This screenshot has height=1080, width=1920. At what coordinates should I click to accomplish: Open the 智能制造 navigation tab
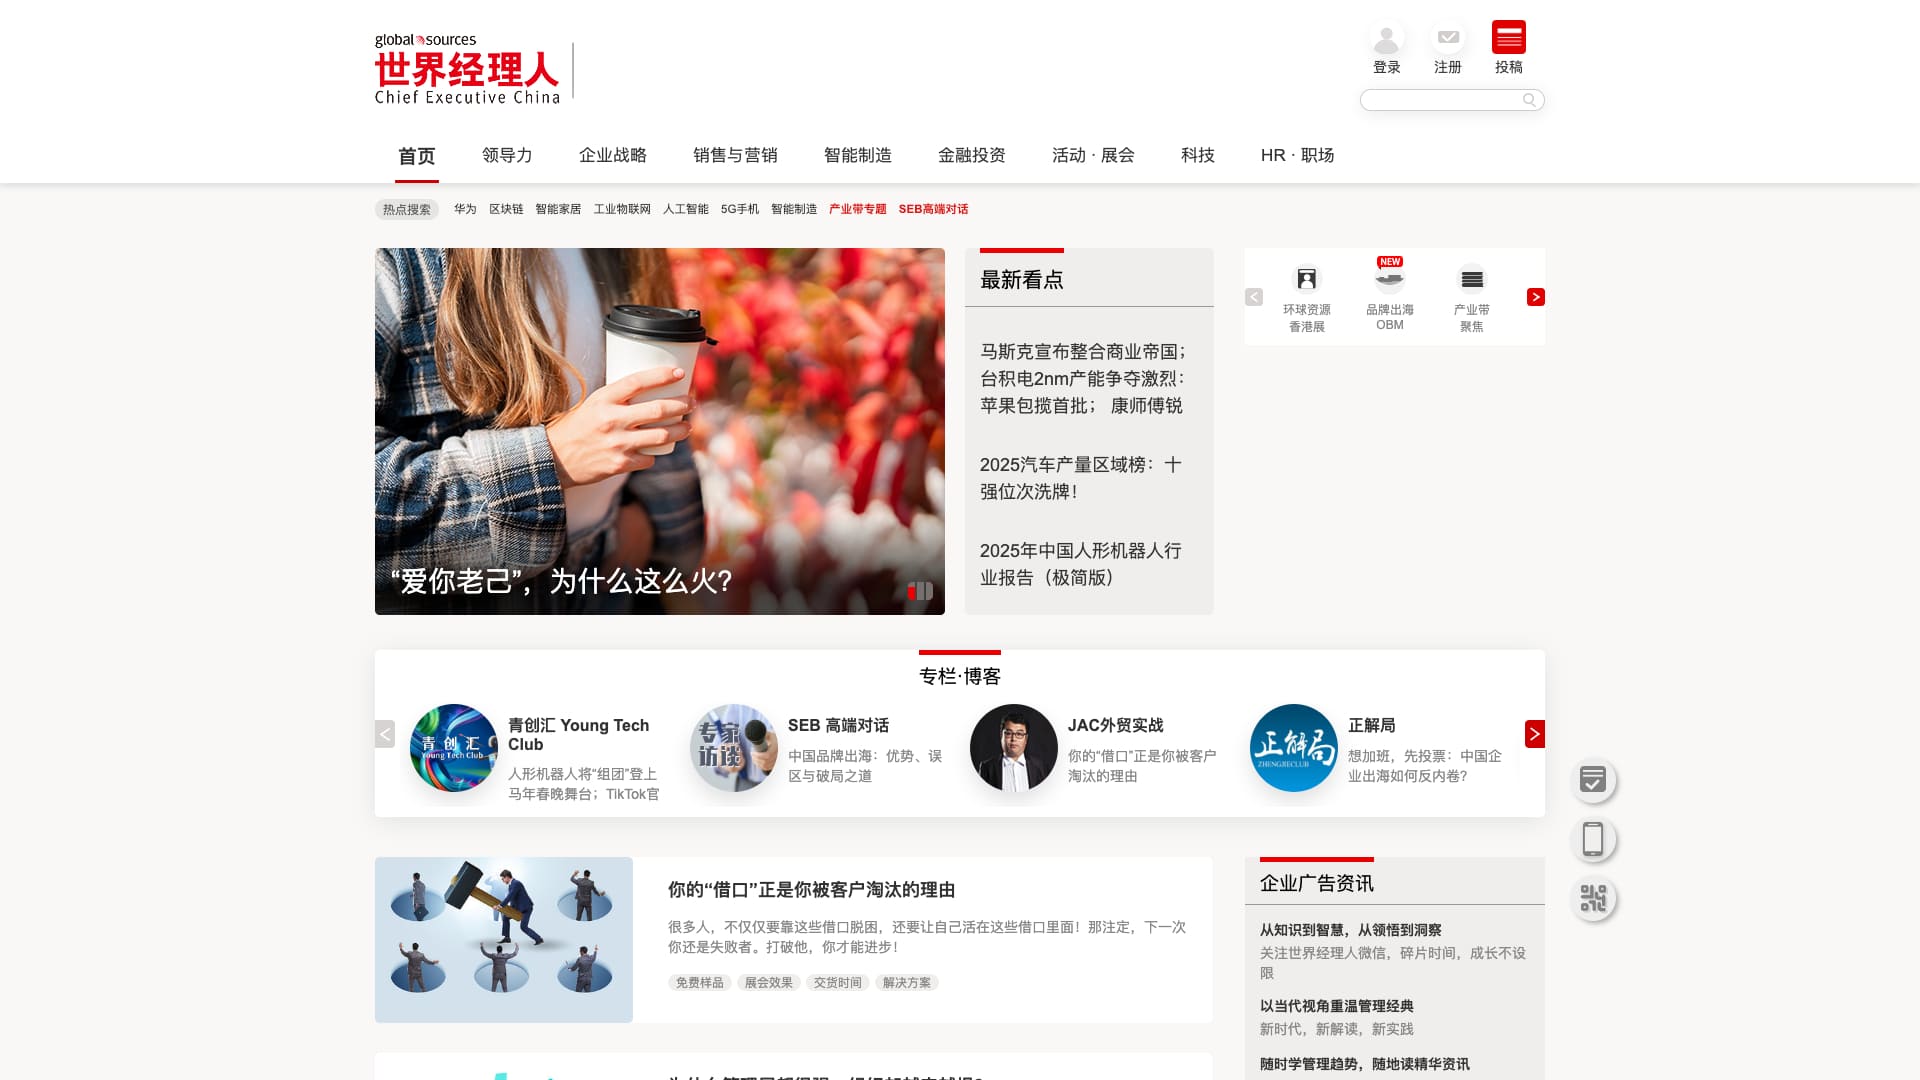coord(857,155)
